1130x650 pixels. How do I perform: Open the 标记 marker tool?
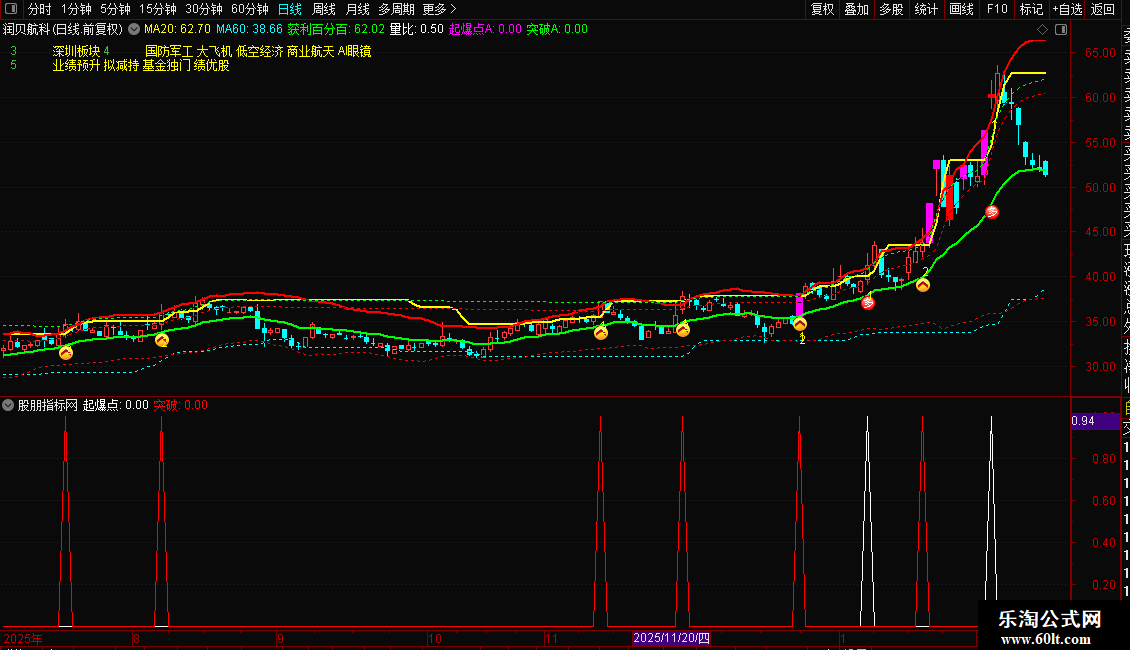pyautogui.click(x=1030, y=9)
